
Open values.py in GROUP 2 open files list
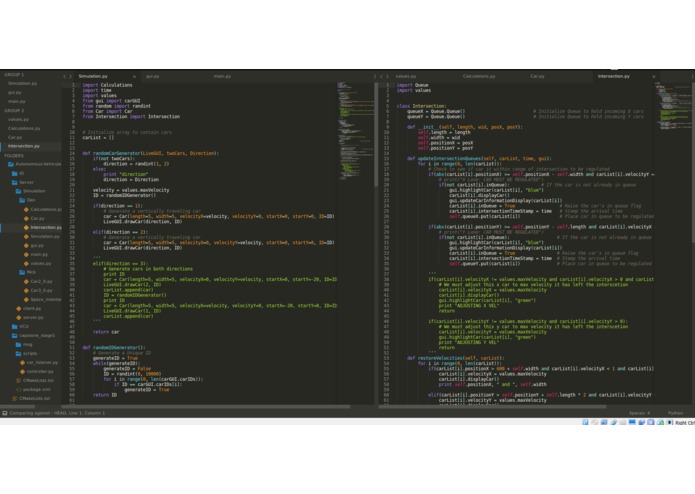click(x=18, y=119)
